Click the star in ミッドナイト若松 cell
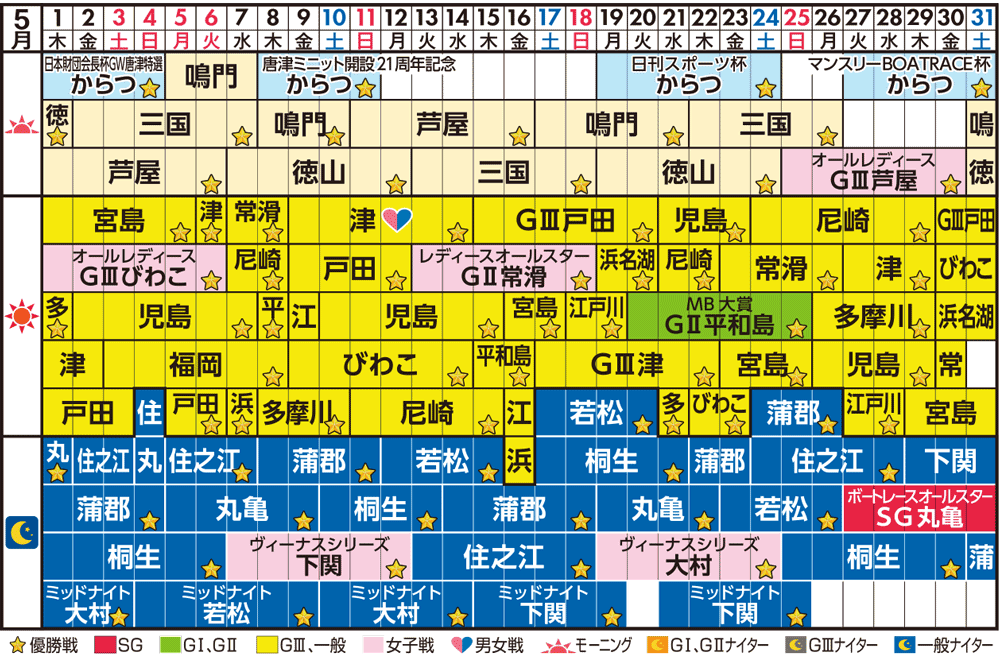The width and height of the screenshot is (1000, 662). tap(304, 617)
